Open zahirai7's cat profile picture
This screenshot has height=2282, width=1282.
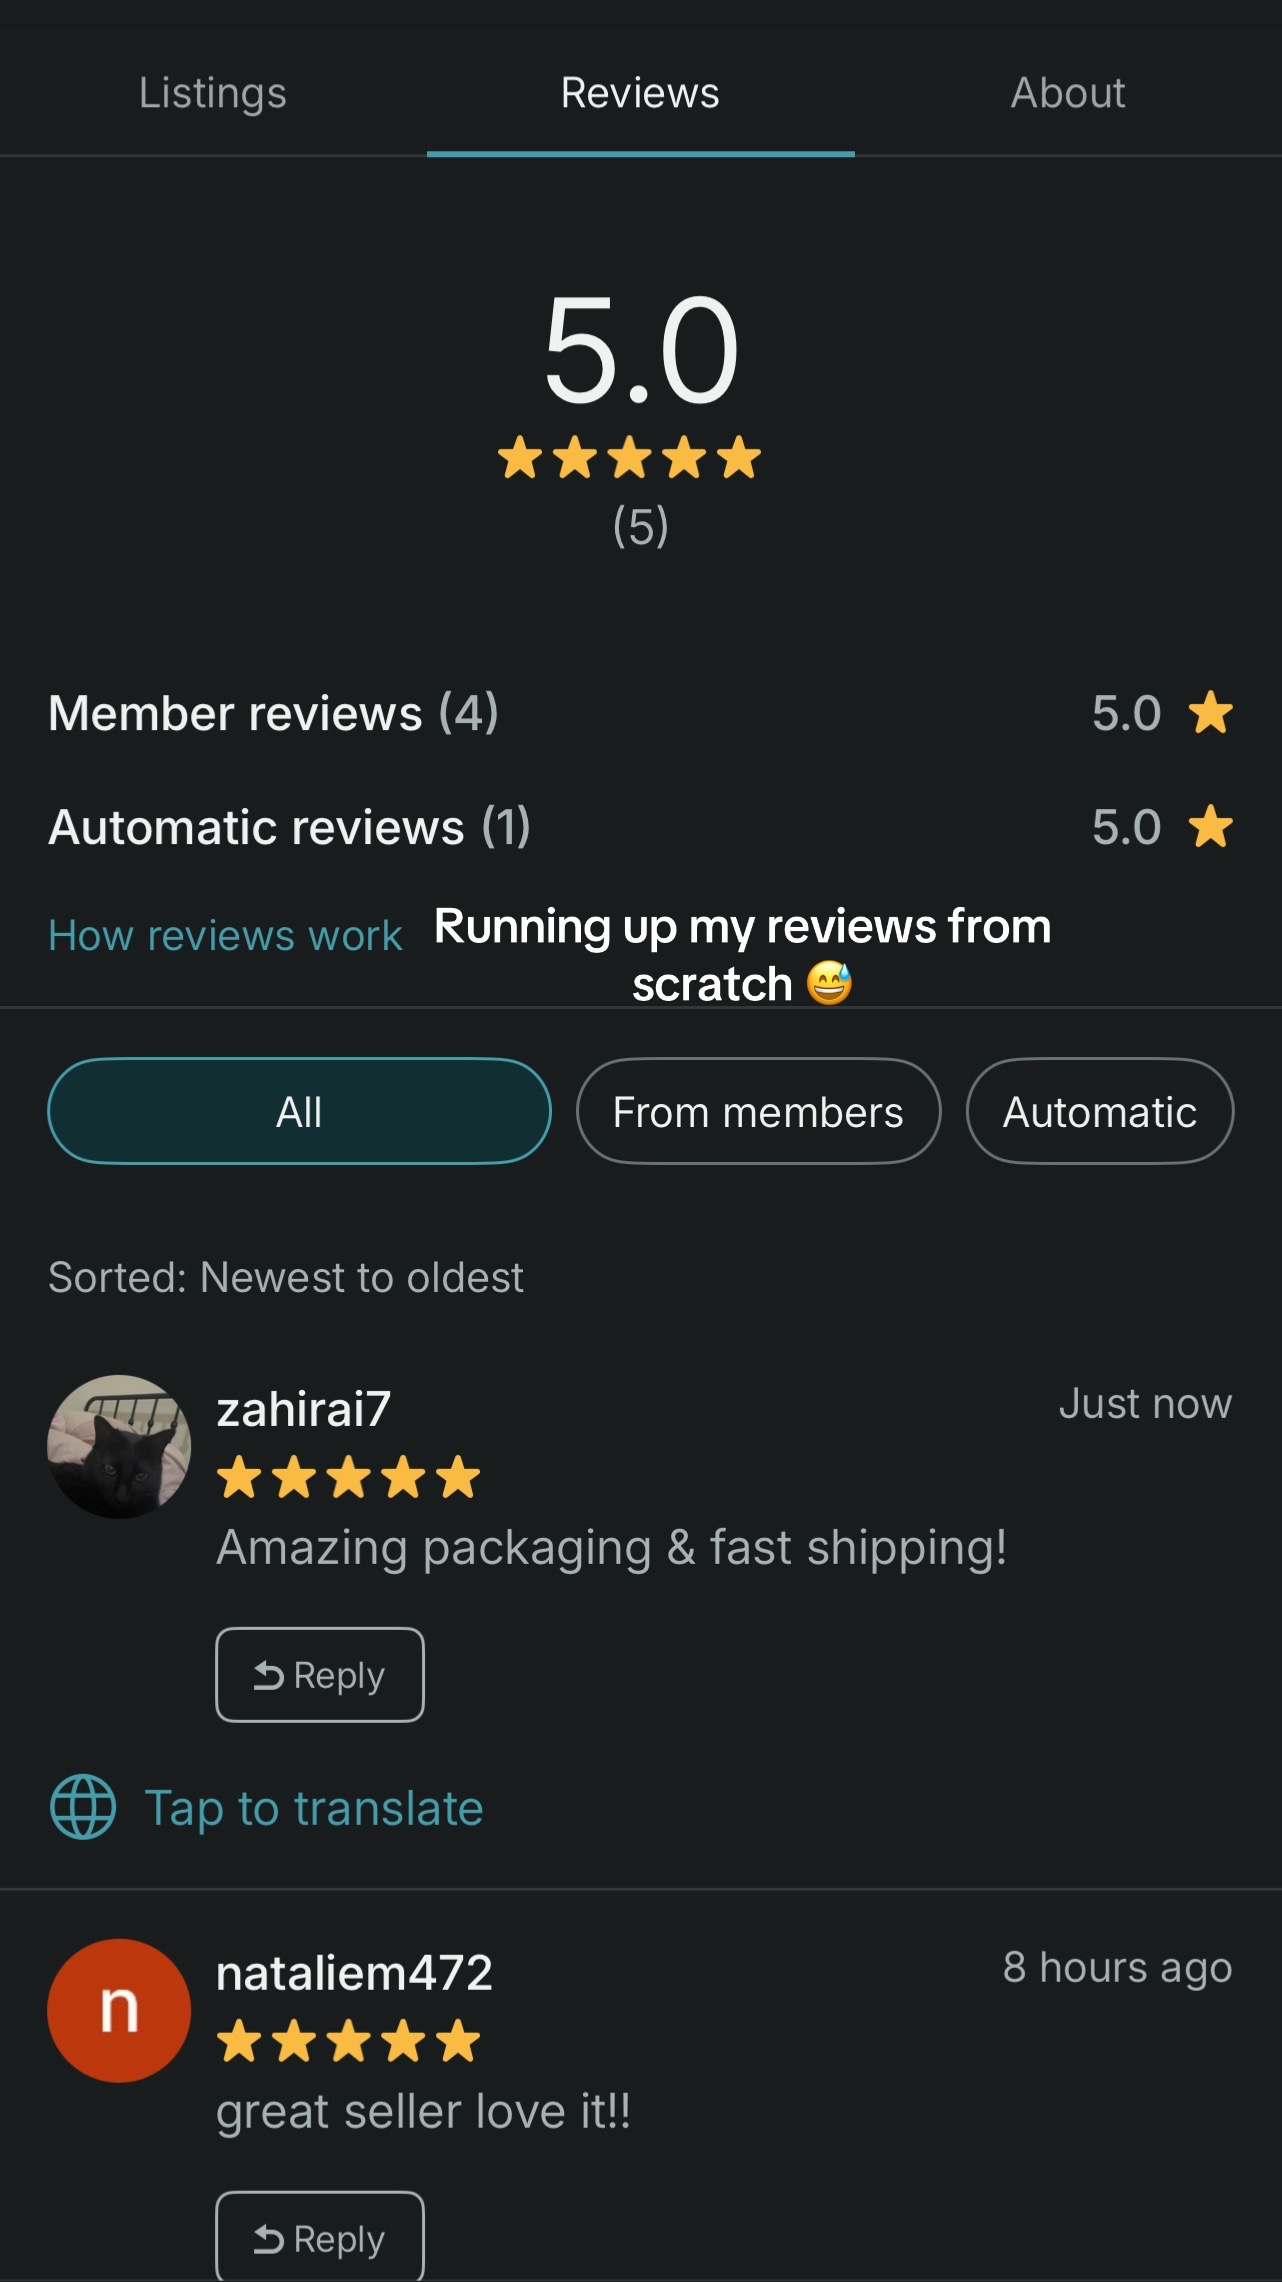pyautogui.click(x=119, y=1447)
